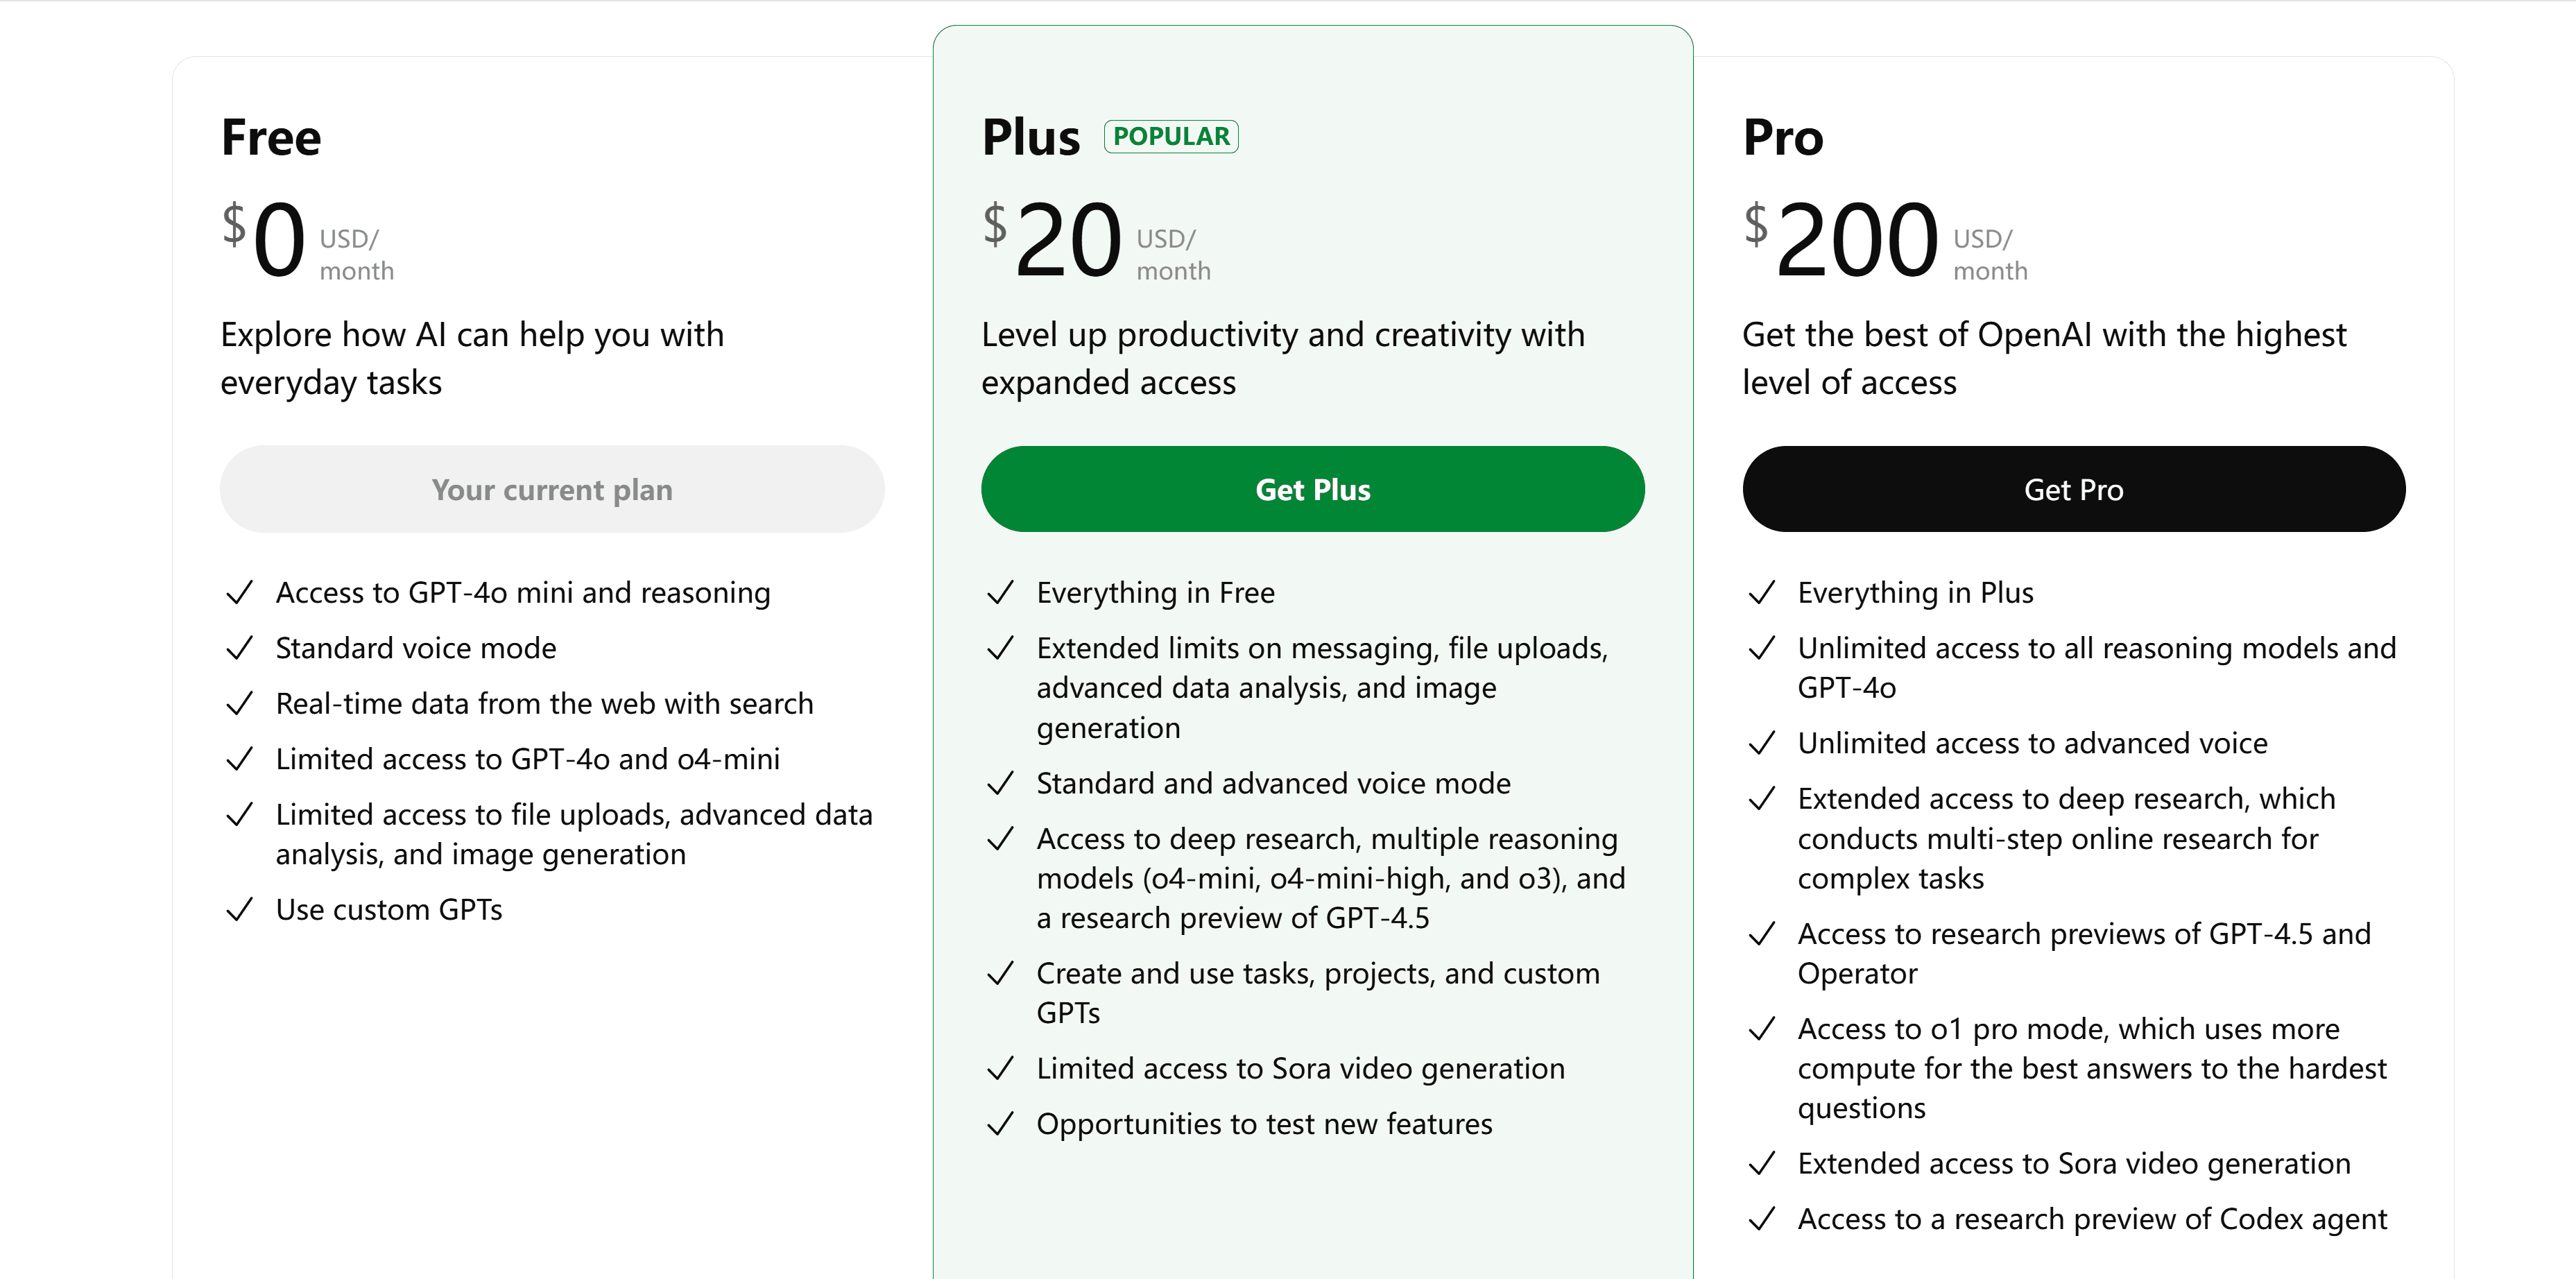This screenshot has width=2576, height=1279.
Task: Click checkmark beside Opportunities to test new features
Action: (1000, 1124)
